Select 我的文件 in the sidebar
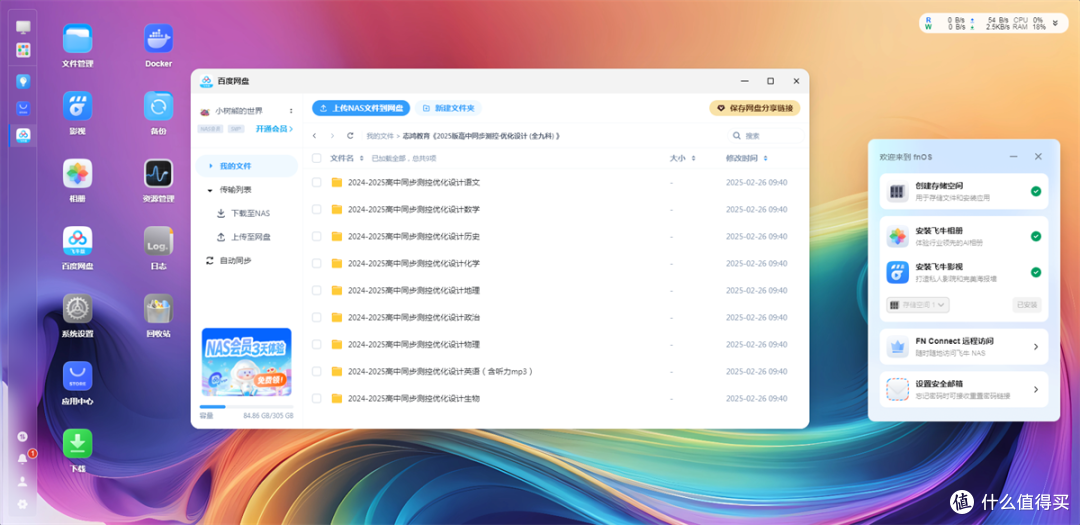 click(247, 166)
